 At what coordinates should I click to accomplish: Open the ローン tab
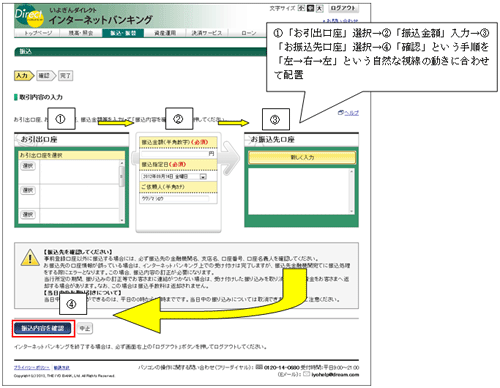249,33
